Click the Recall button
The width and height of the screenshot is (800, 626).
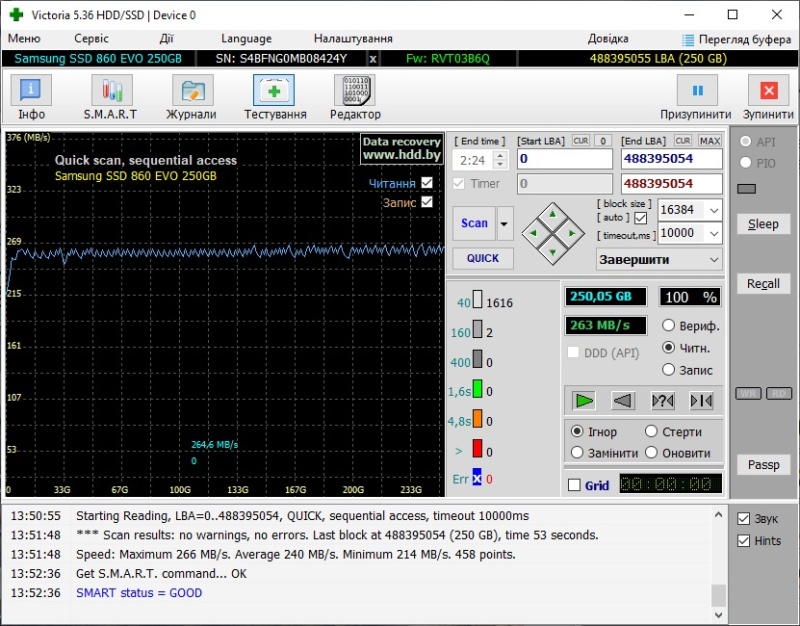click(x=763, y=284)
